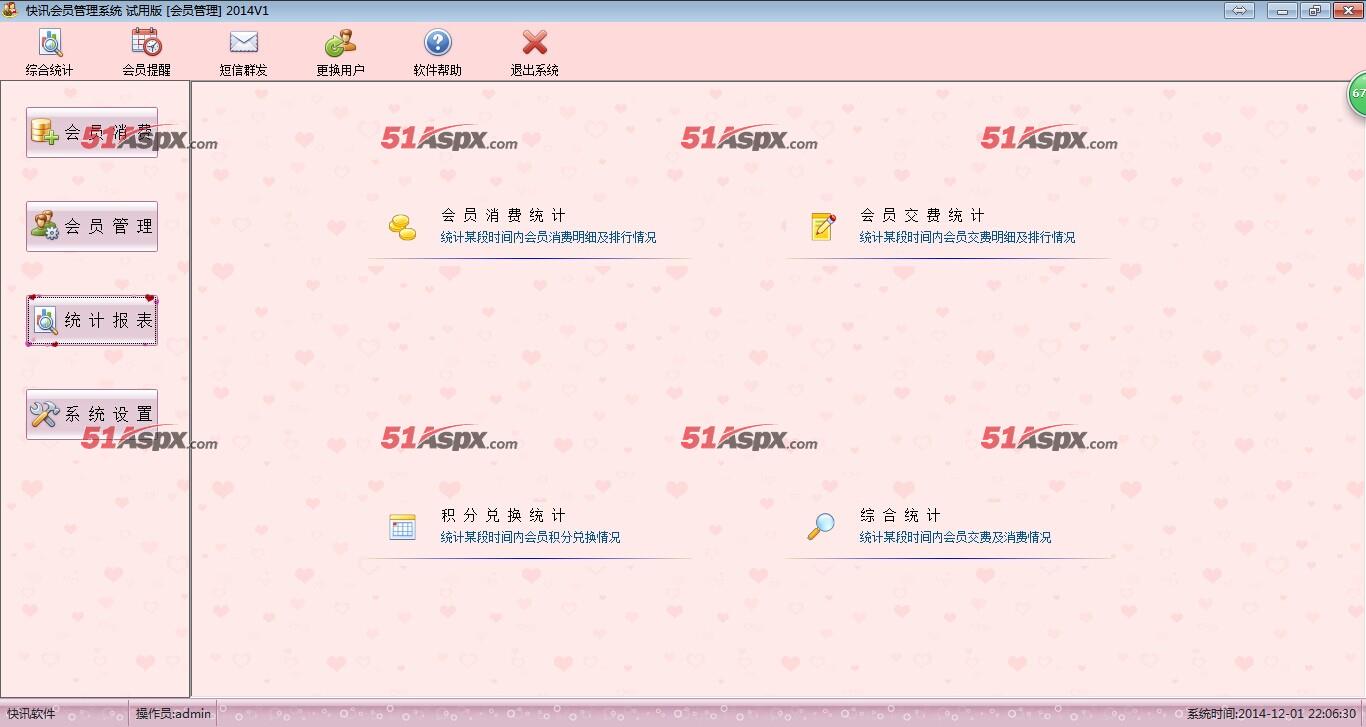Click the calendar icon for 积分兑换统计
Image resolution: width=1366 pixels, height=727 pixels.
pyautogui.click(x=402, y=527)
